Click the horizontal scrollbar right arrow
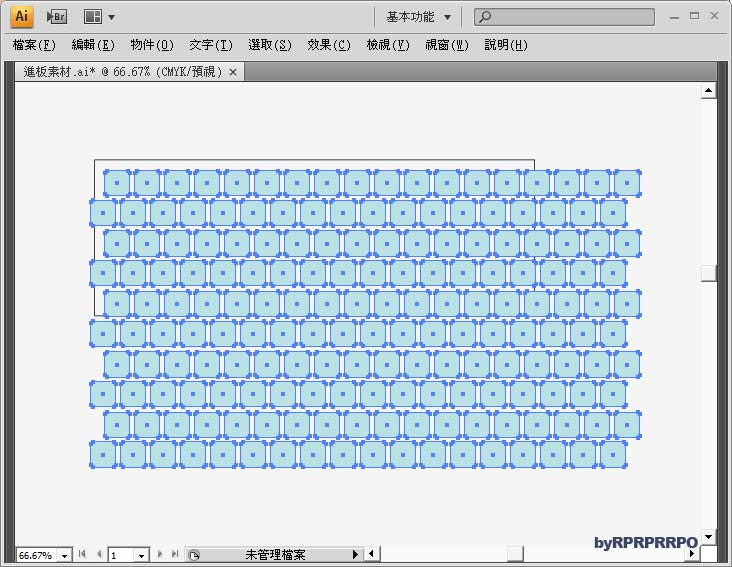The width and height of the screenshot is (732, 567). click(x=692, y=554)
